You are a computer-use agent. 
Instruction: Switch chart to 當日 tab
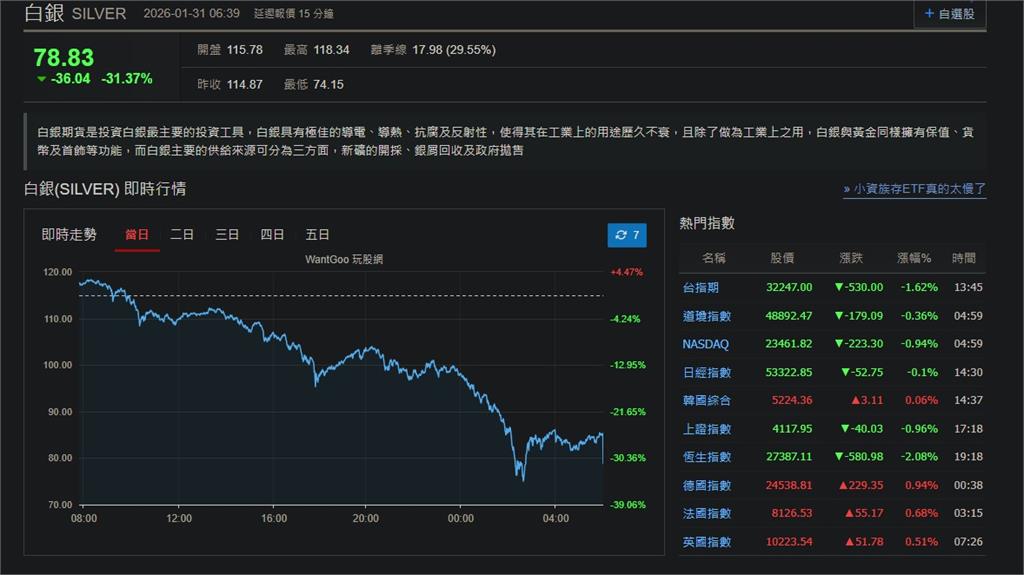point(137,235)
